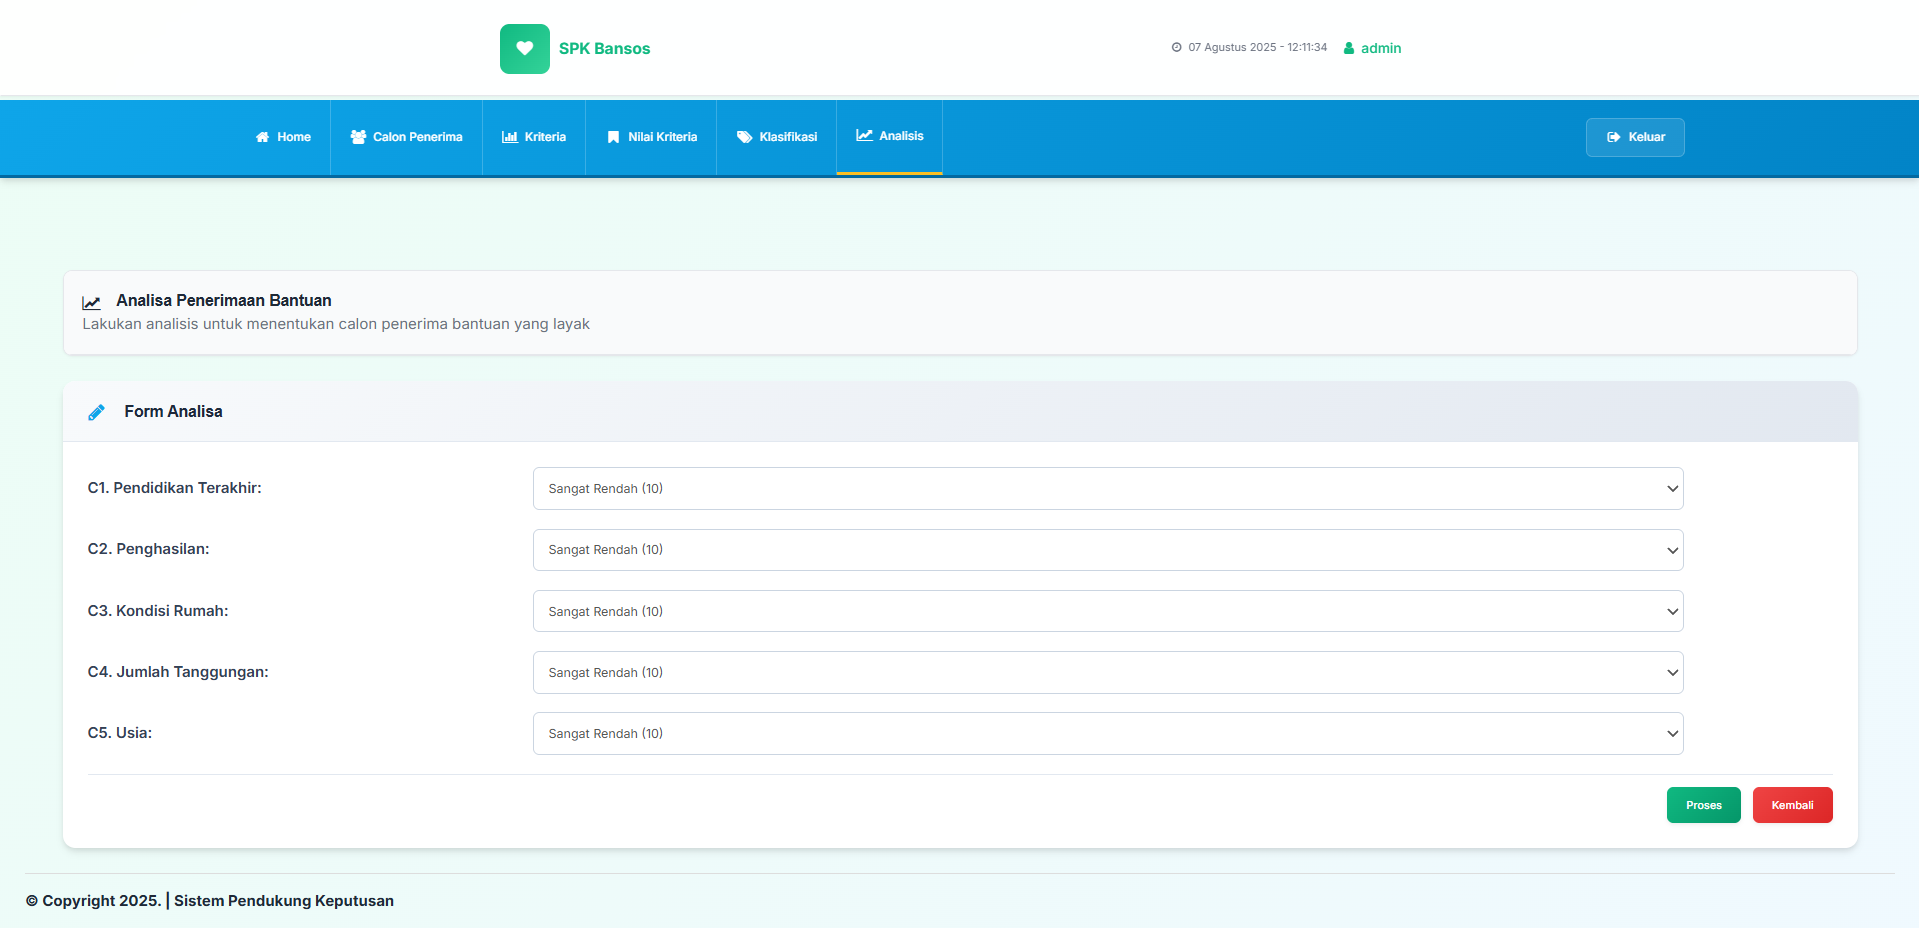The width and height of the screenshot is (1919, 928).
Task: Click the Sistem Pendukung Keputusan footer text
Action: (284, 901)
